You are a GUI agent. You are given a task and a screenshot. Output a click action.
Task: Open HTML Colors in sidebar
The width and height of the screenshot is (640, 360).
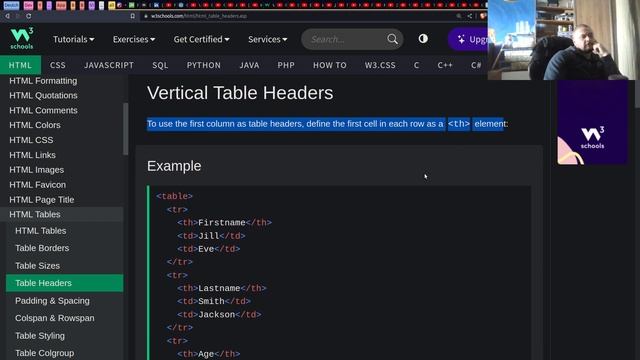35,125
